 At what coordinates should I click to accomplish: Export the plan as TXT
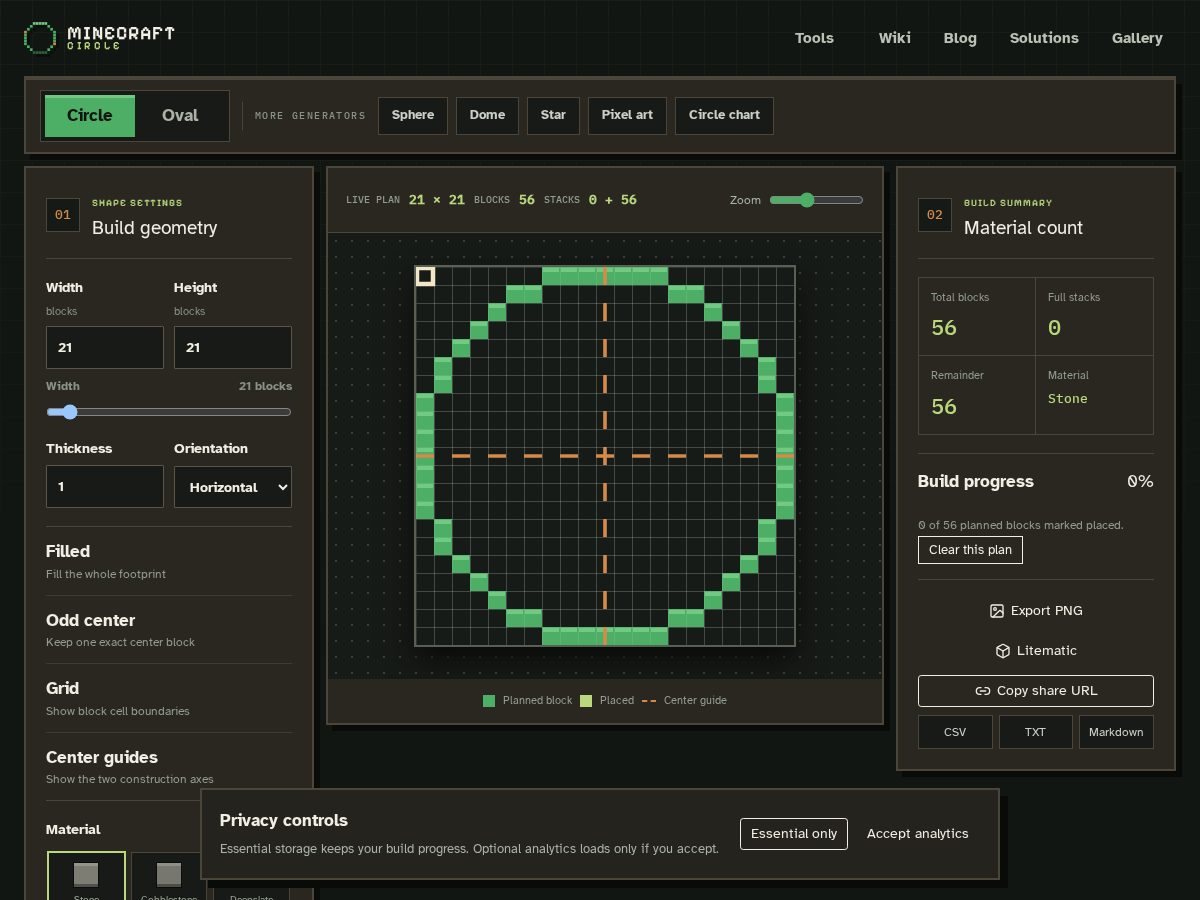[1035, 732]
